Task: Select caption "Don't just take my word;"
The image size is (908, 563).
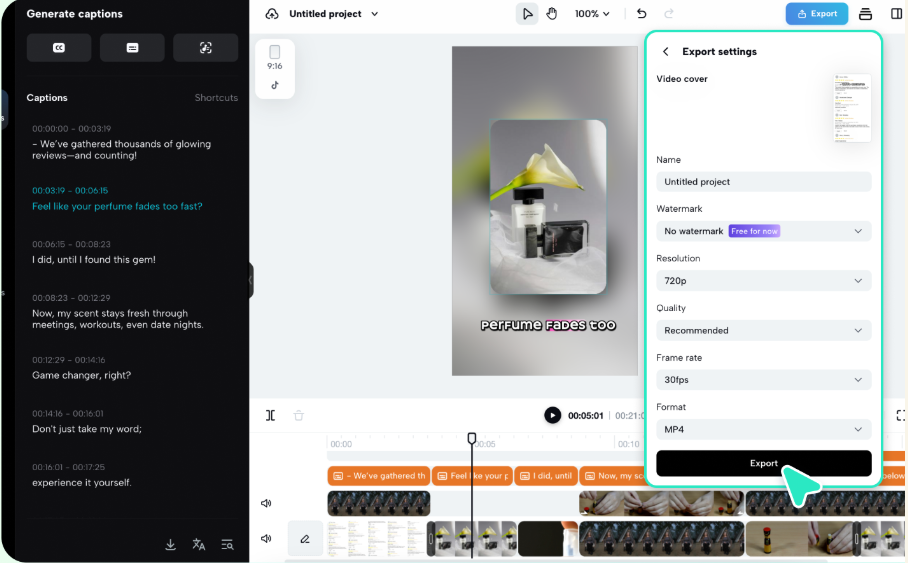Action: (x=87, y=429)
